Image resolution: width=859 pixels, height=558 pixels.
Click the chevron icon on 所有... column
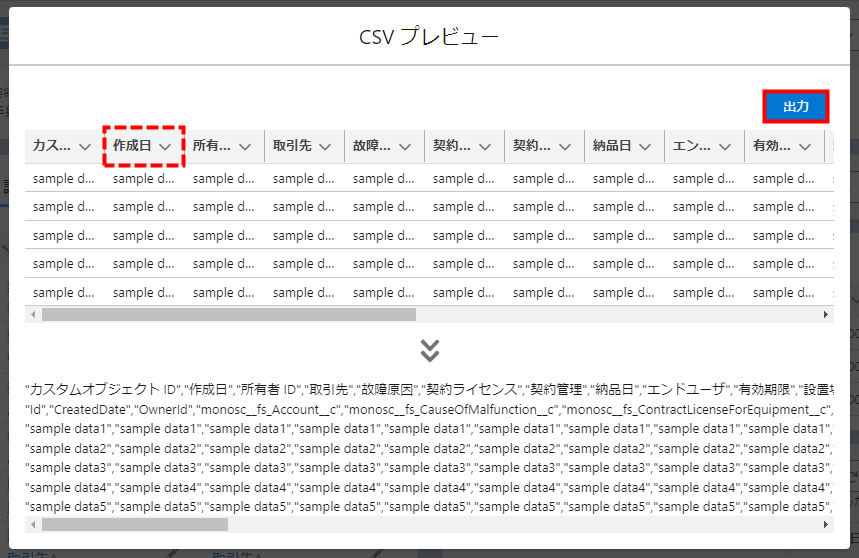point(245,146)
